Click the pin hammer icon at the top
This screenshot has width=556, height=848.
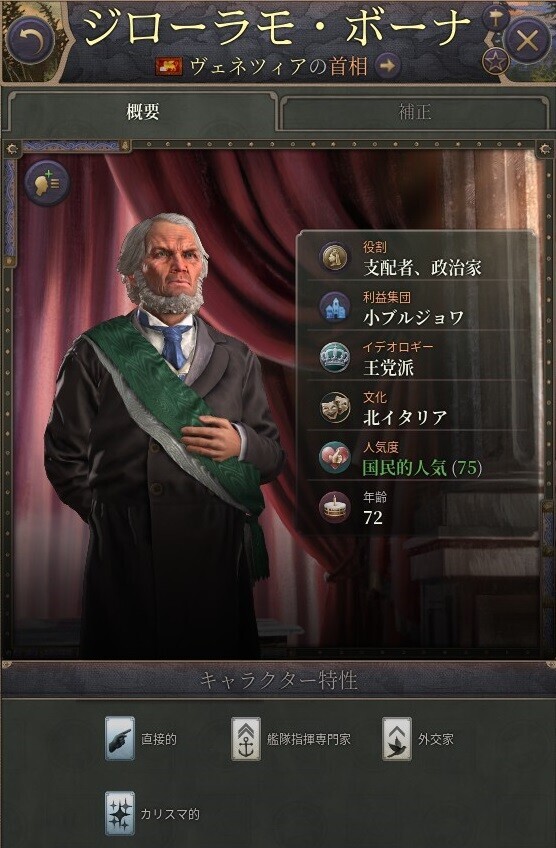pos(495,19)
